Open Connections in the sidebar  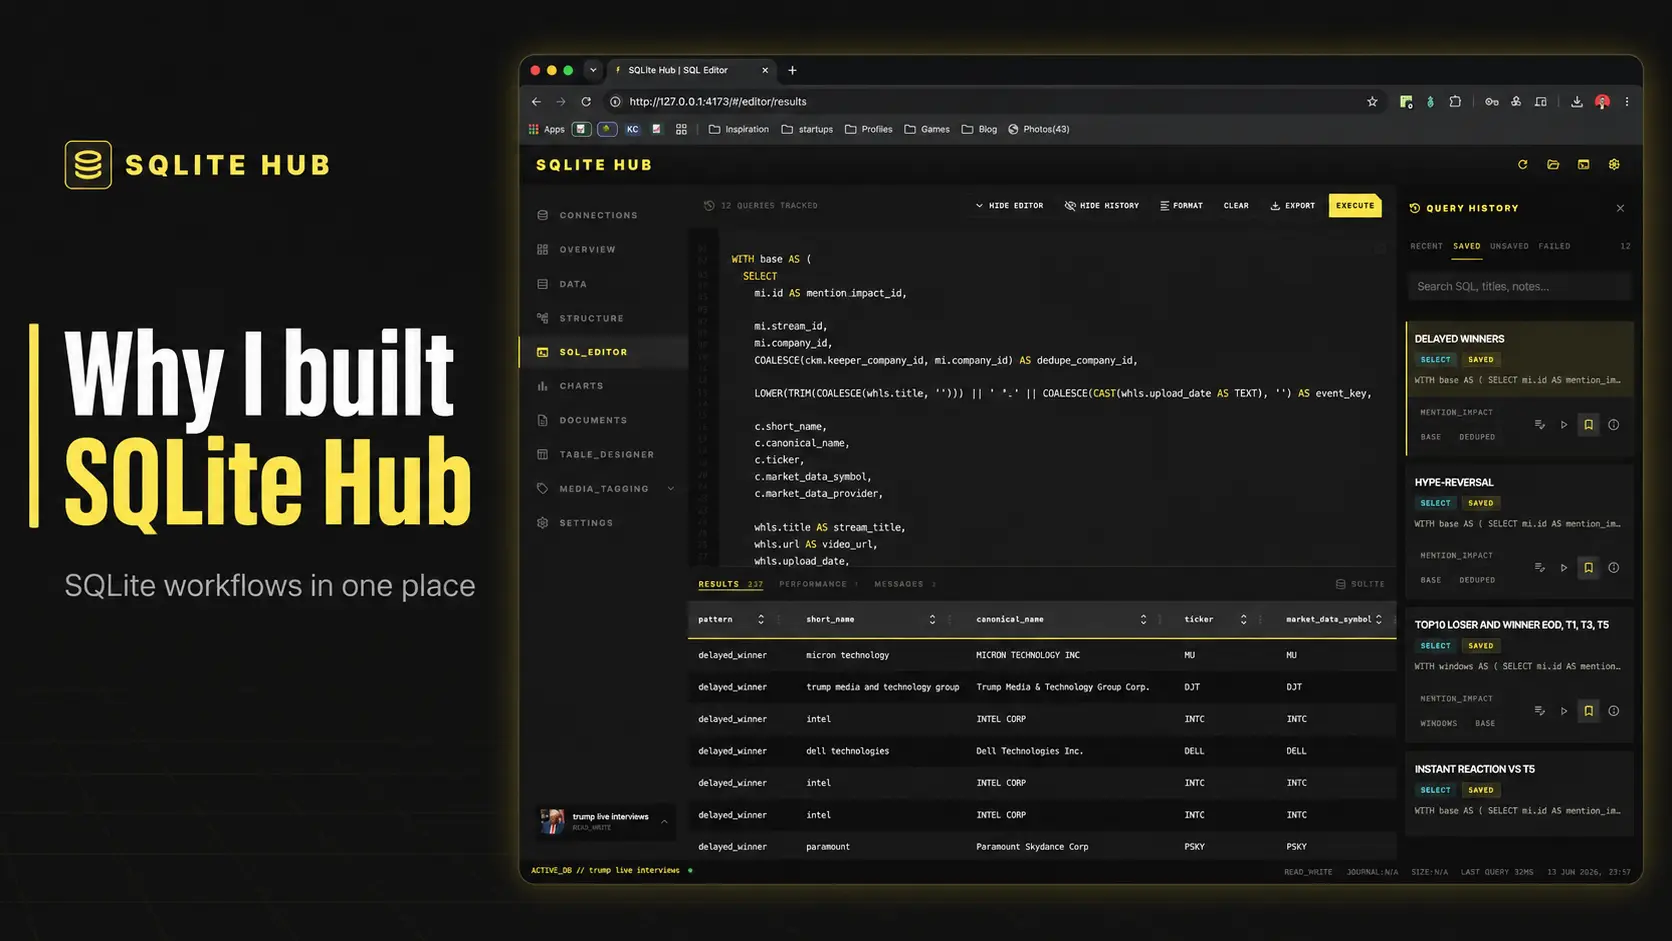click(x=598, y=215)
